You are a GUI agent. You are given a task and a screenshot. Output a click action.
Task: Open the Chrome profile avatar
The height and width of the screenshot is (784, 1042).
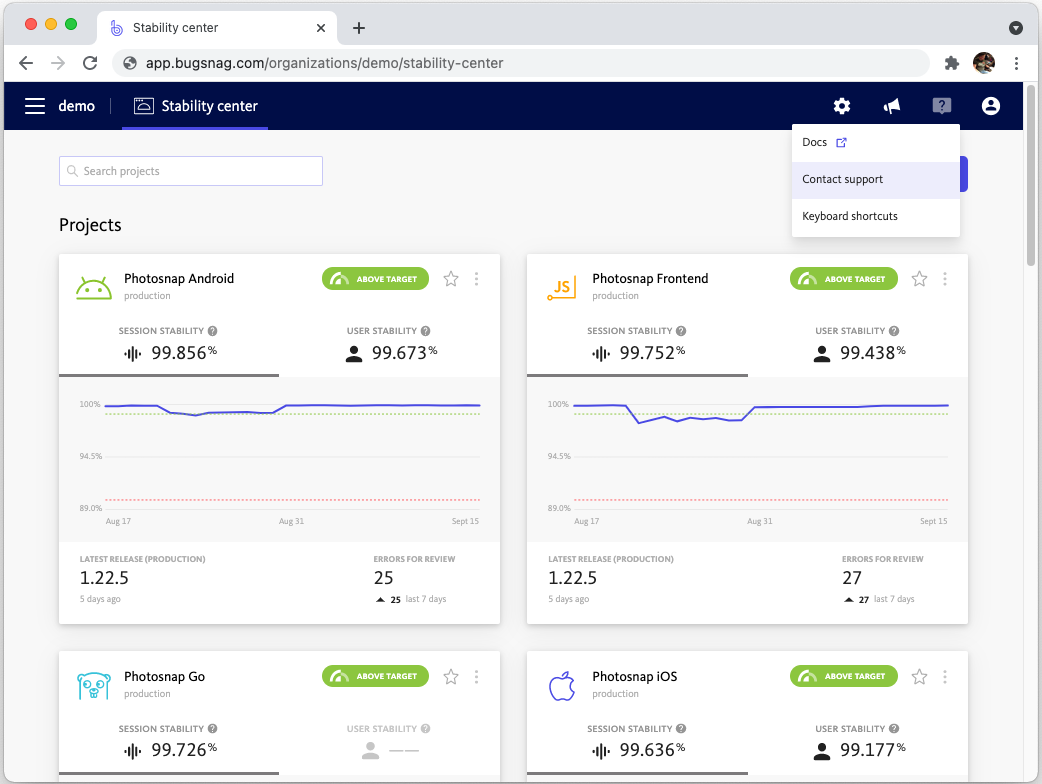pyautogui.click(x=984, y=63)
